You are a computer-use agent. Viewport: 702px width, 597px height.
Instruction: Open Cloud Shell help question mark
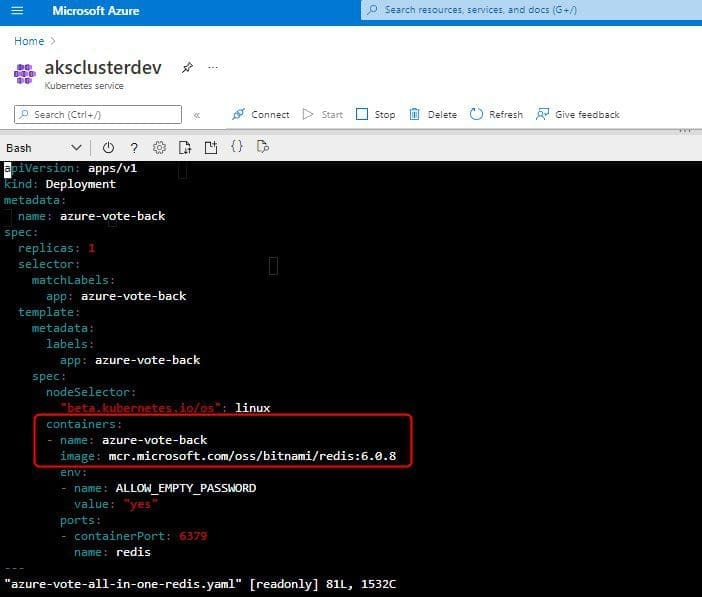(x=134, y=148)
